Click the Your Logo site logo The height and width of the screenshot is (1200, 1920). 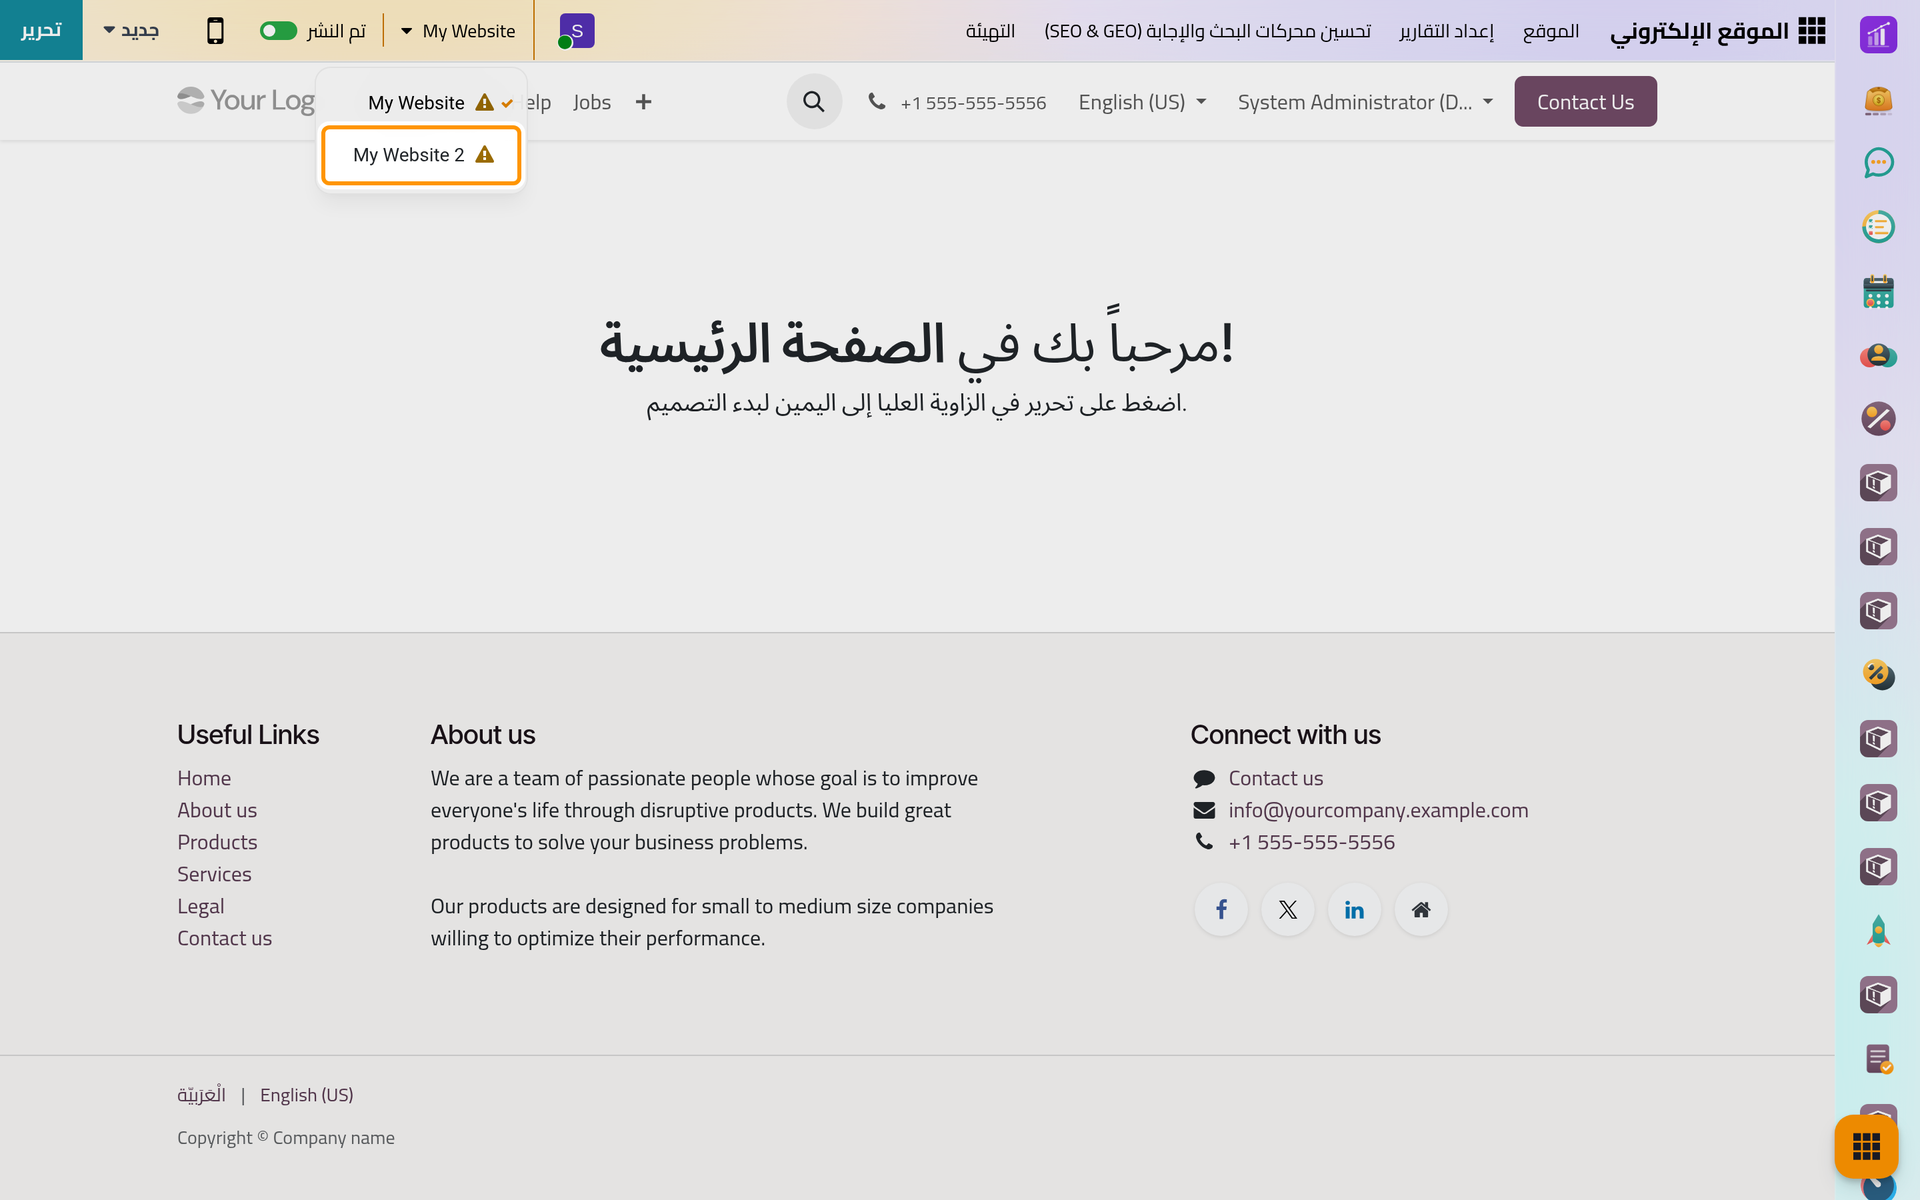tap(246, 100)
